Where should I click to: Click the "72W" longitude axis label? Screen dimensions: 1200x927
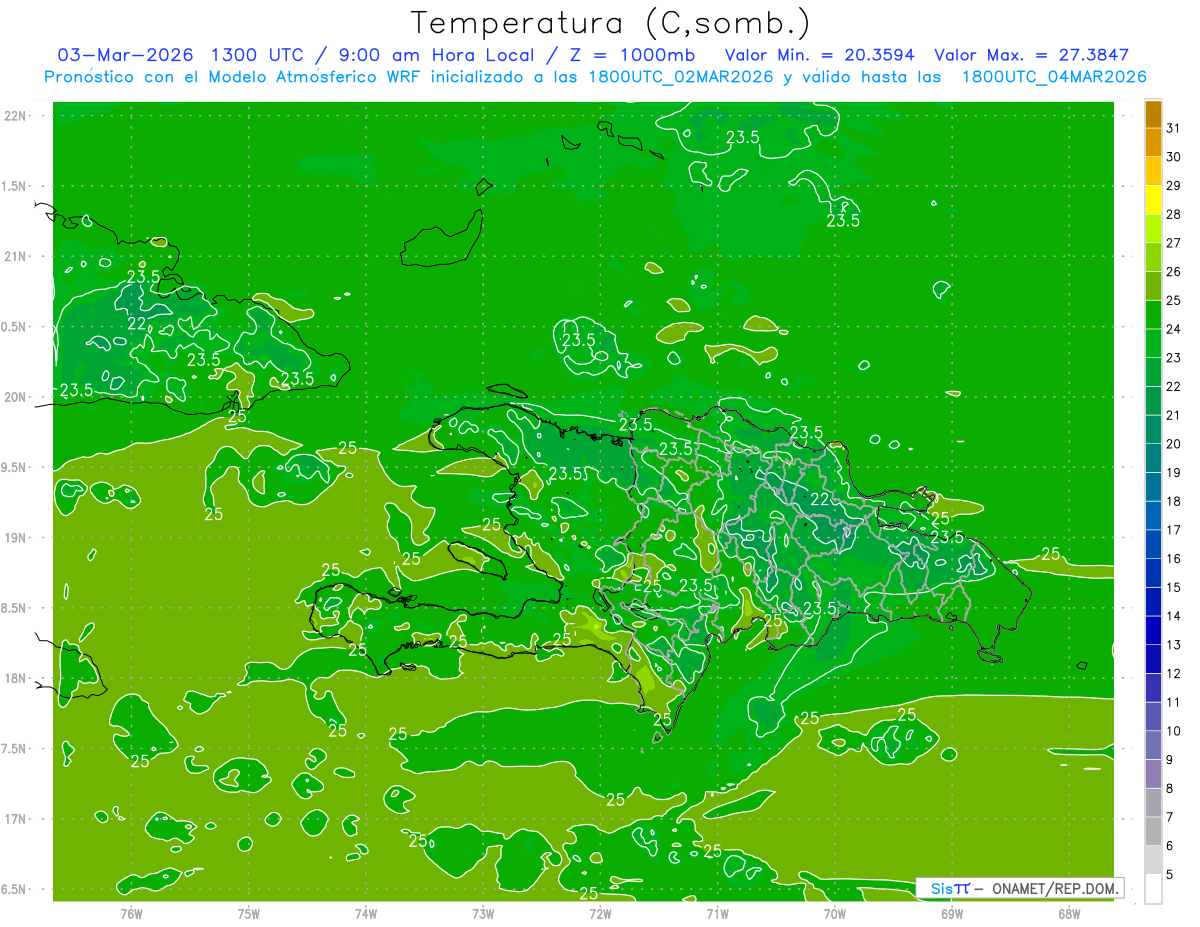point(600,914)
